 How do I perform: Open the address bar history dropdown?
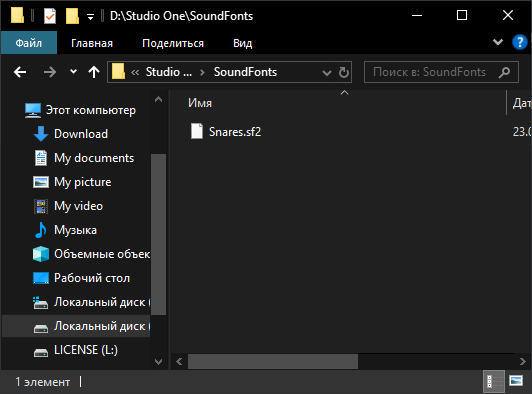click(x=326, y=73)
